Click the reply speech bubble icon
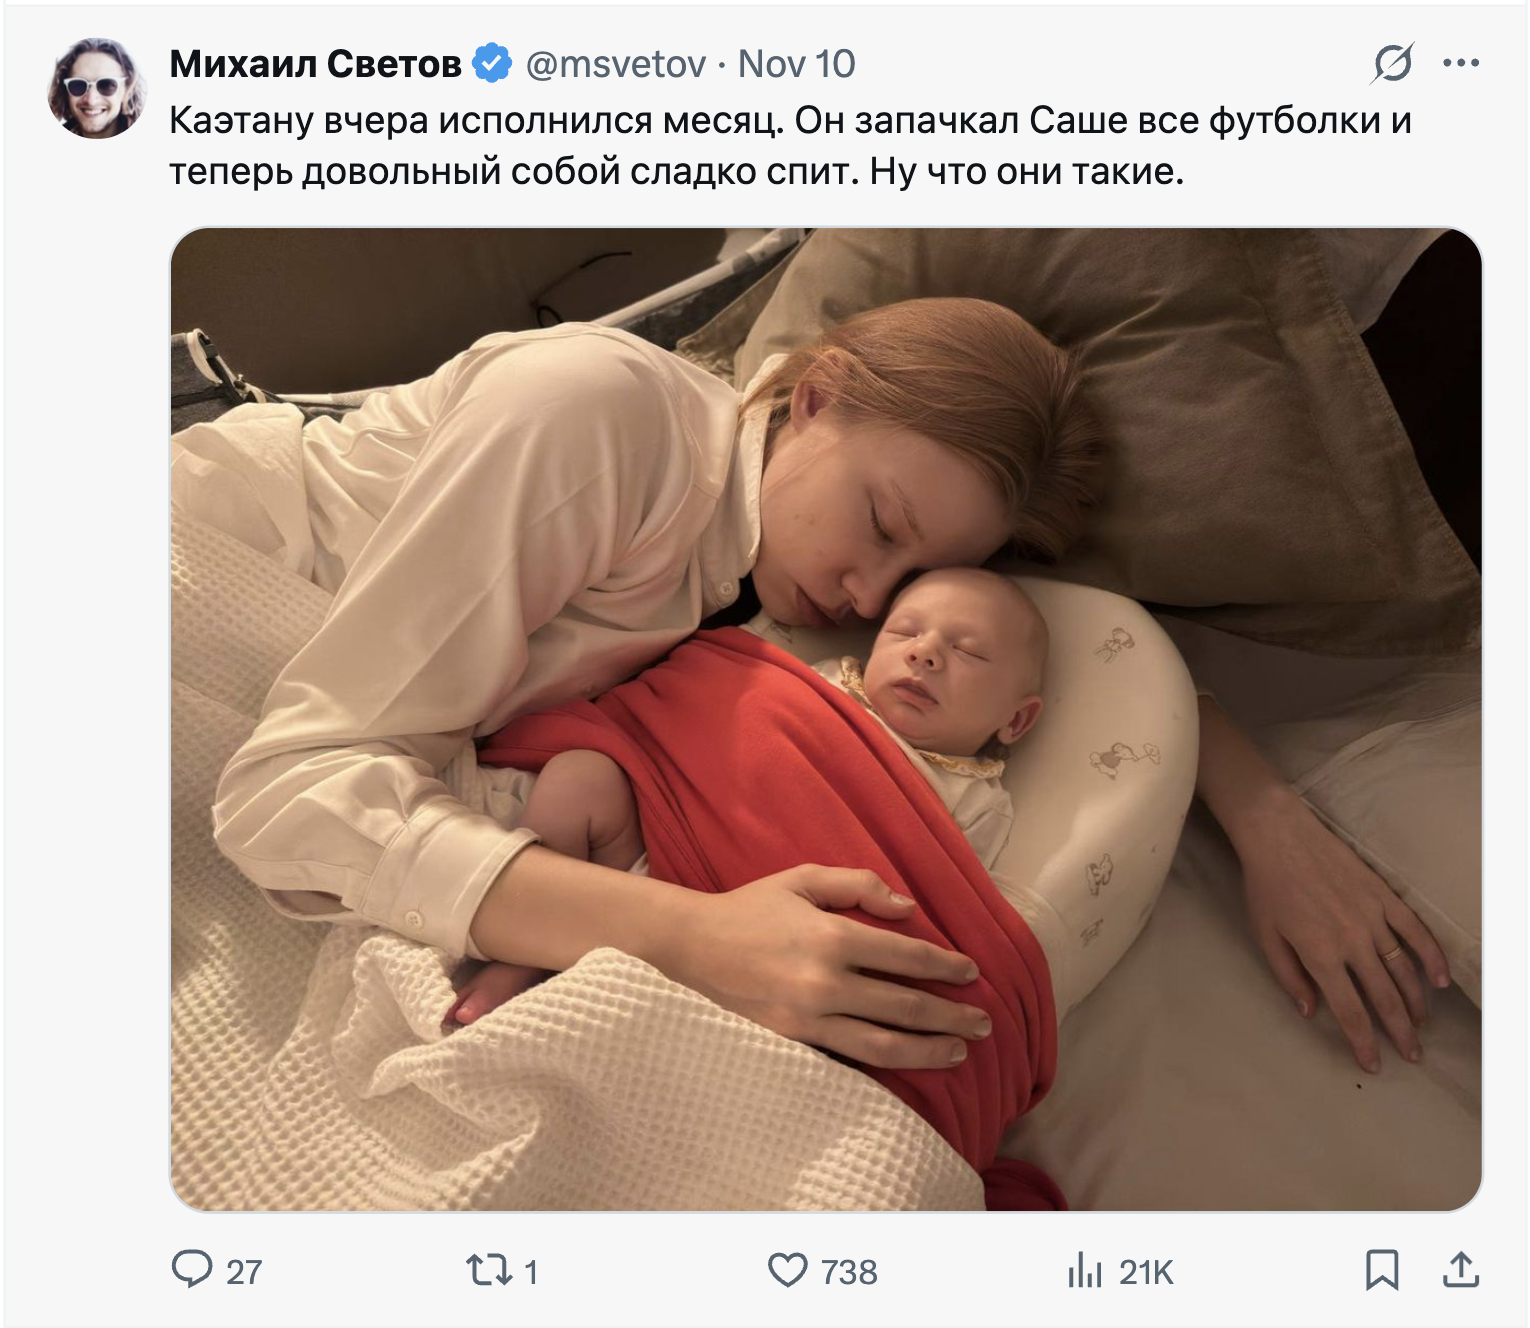 click(x=191, y=1270)
